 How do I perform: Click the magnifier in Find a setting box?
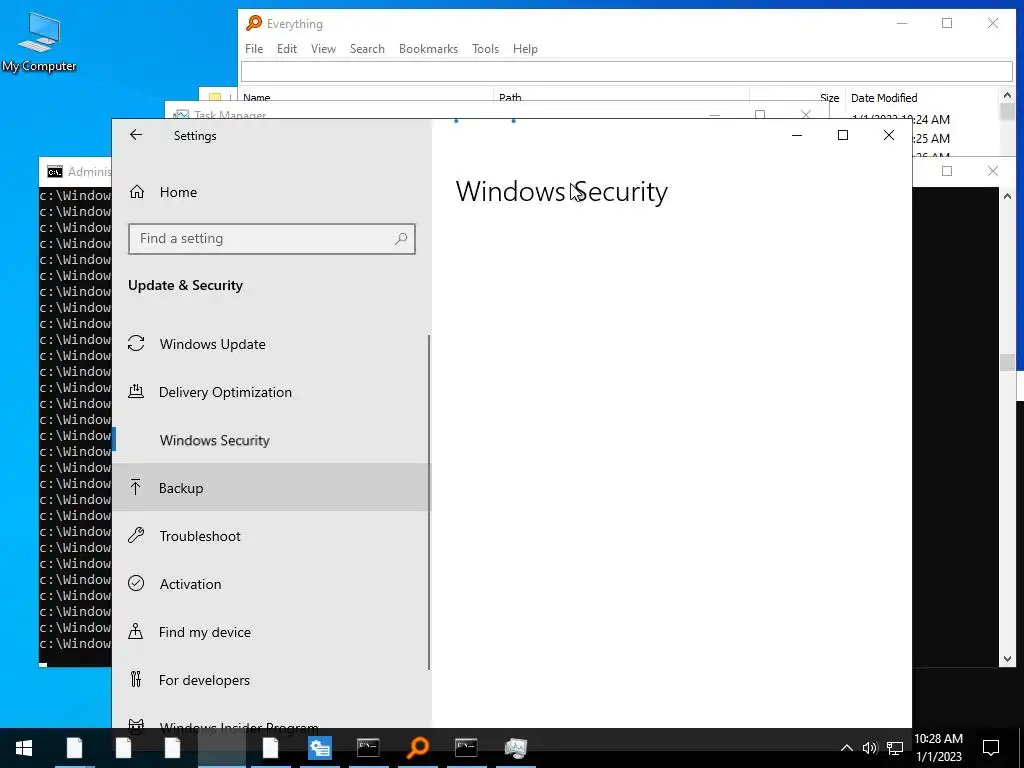tap(401, 239)
